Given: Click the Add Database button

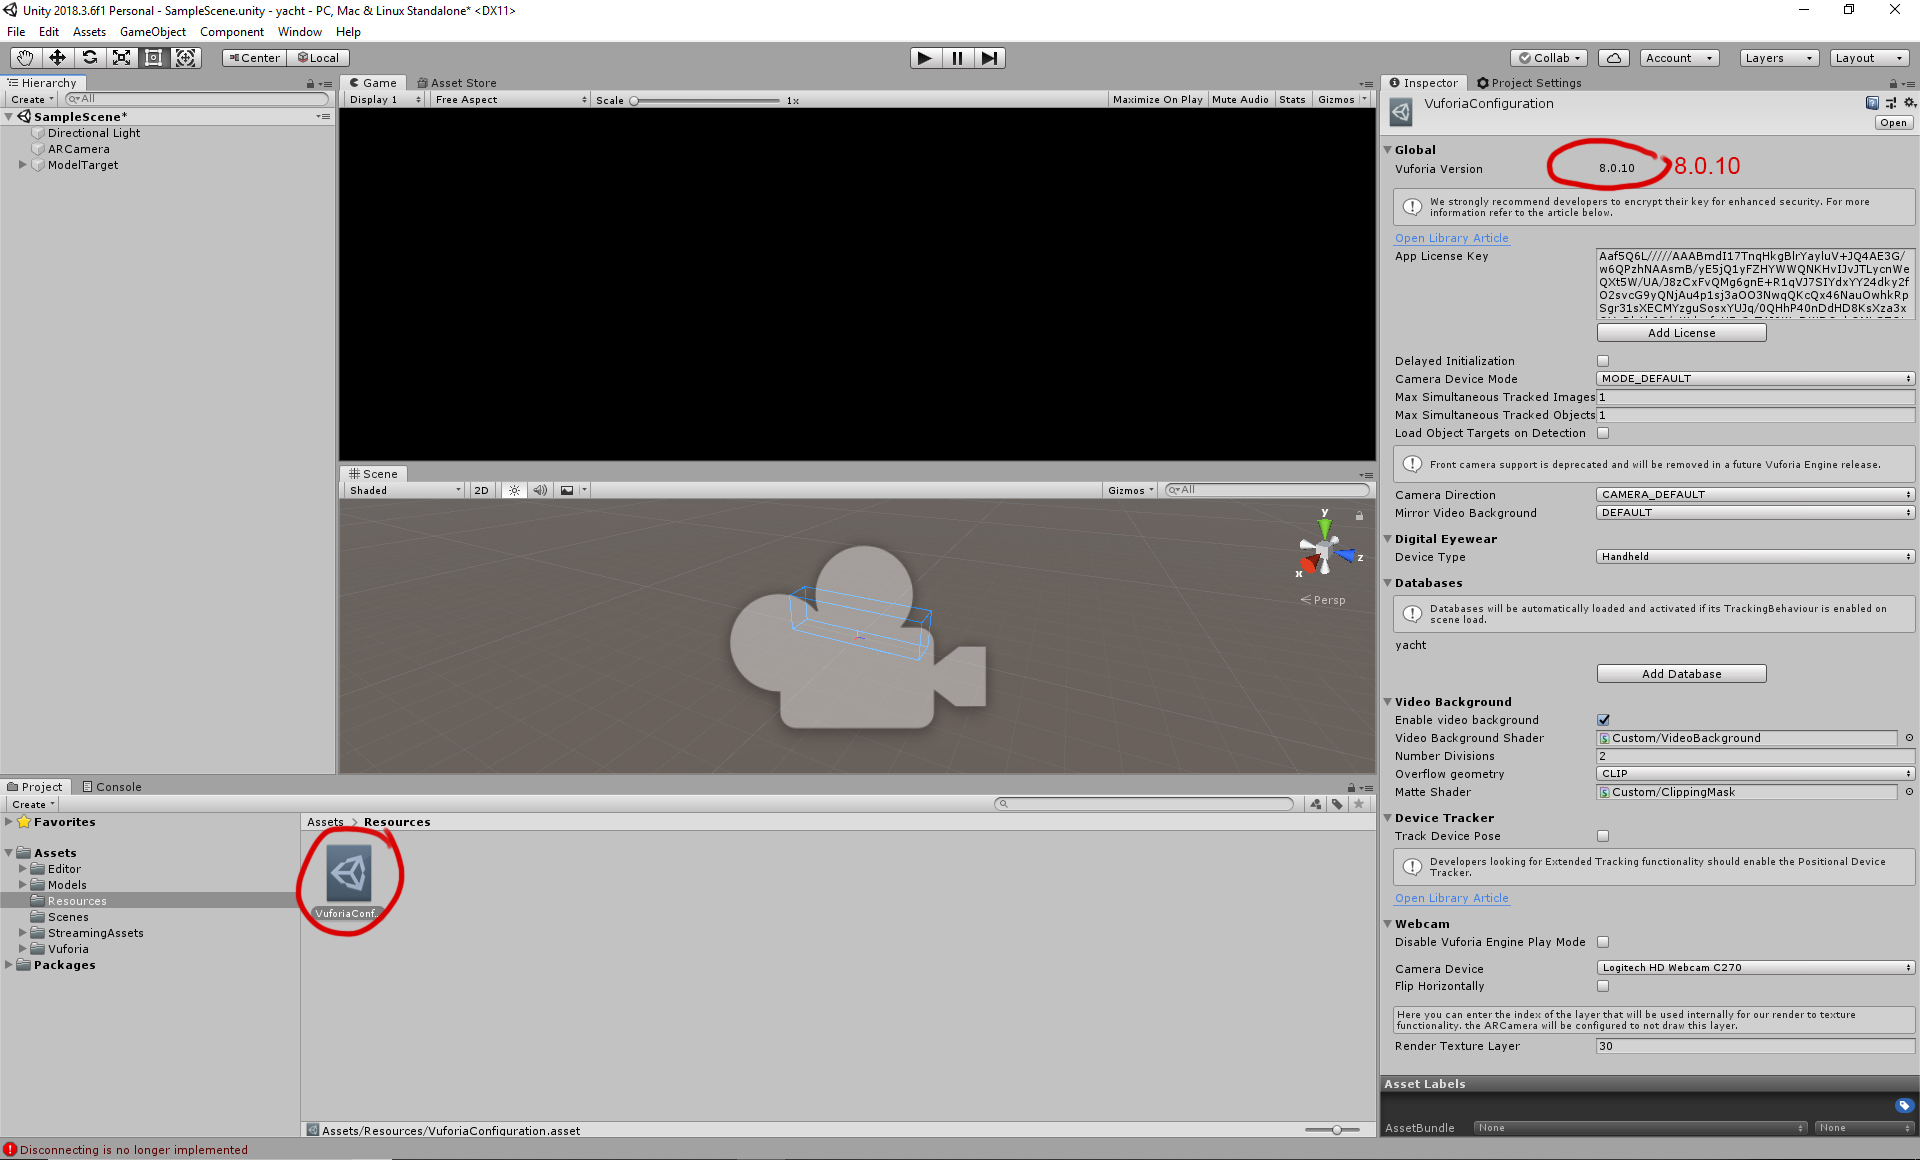Looking at the screenshot, I should pyautogui.click(x=1681, y=674).
